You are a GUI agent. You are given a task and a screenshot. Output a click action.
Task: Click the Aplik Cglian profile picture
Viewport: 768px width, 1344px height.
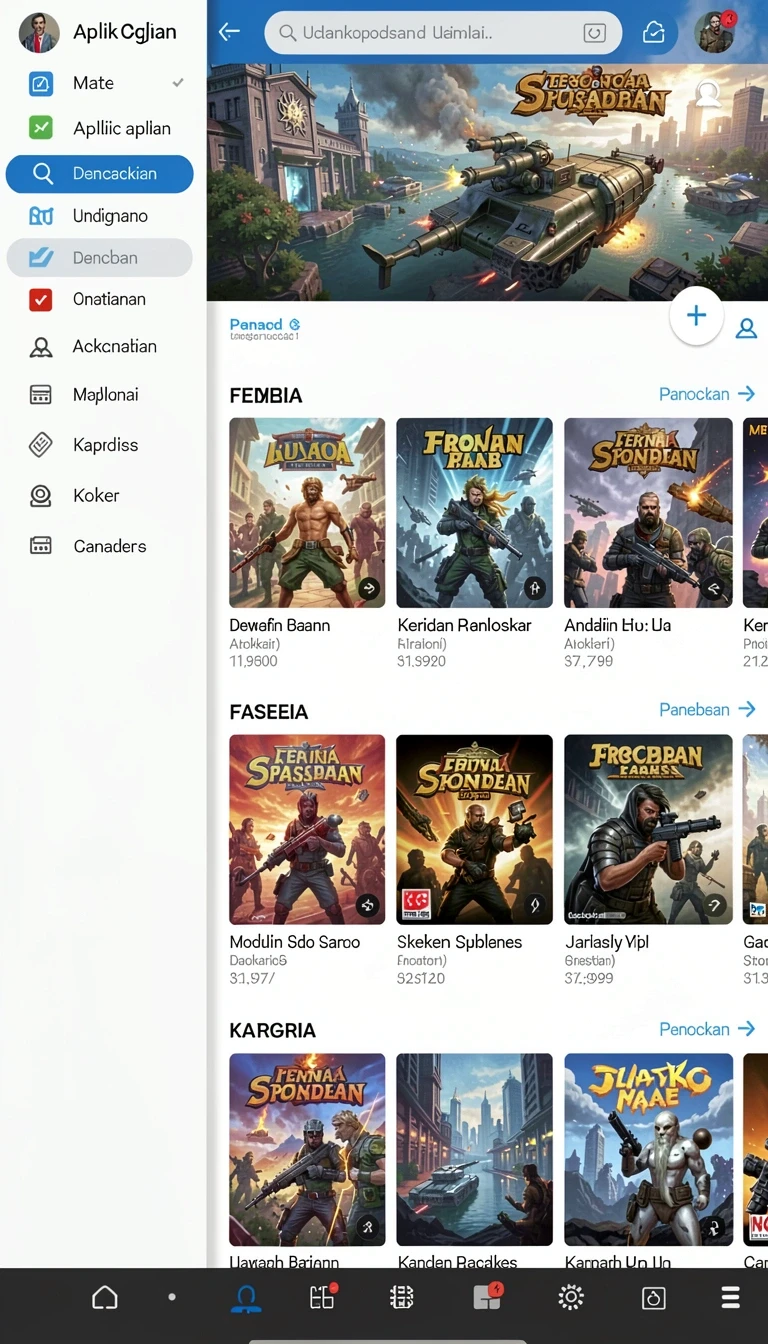(x=38, y=33)
